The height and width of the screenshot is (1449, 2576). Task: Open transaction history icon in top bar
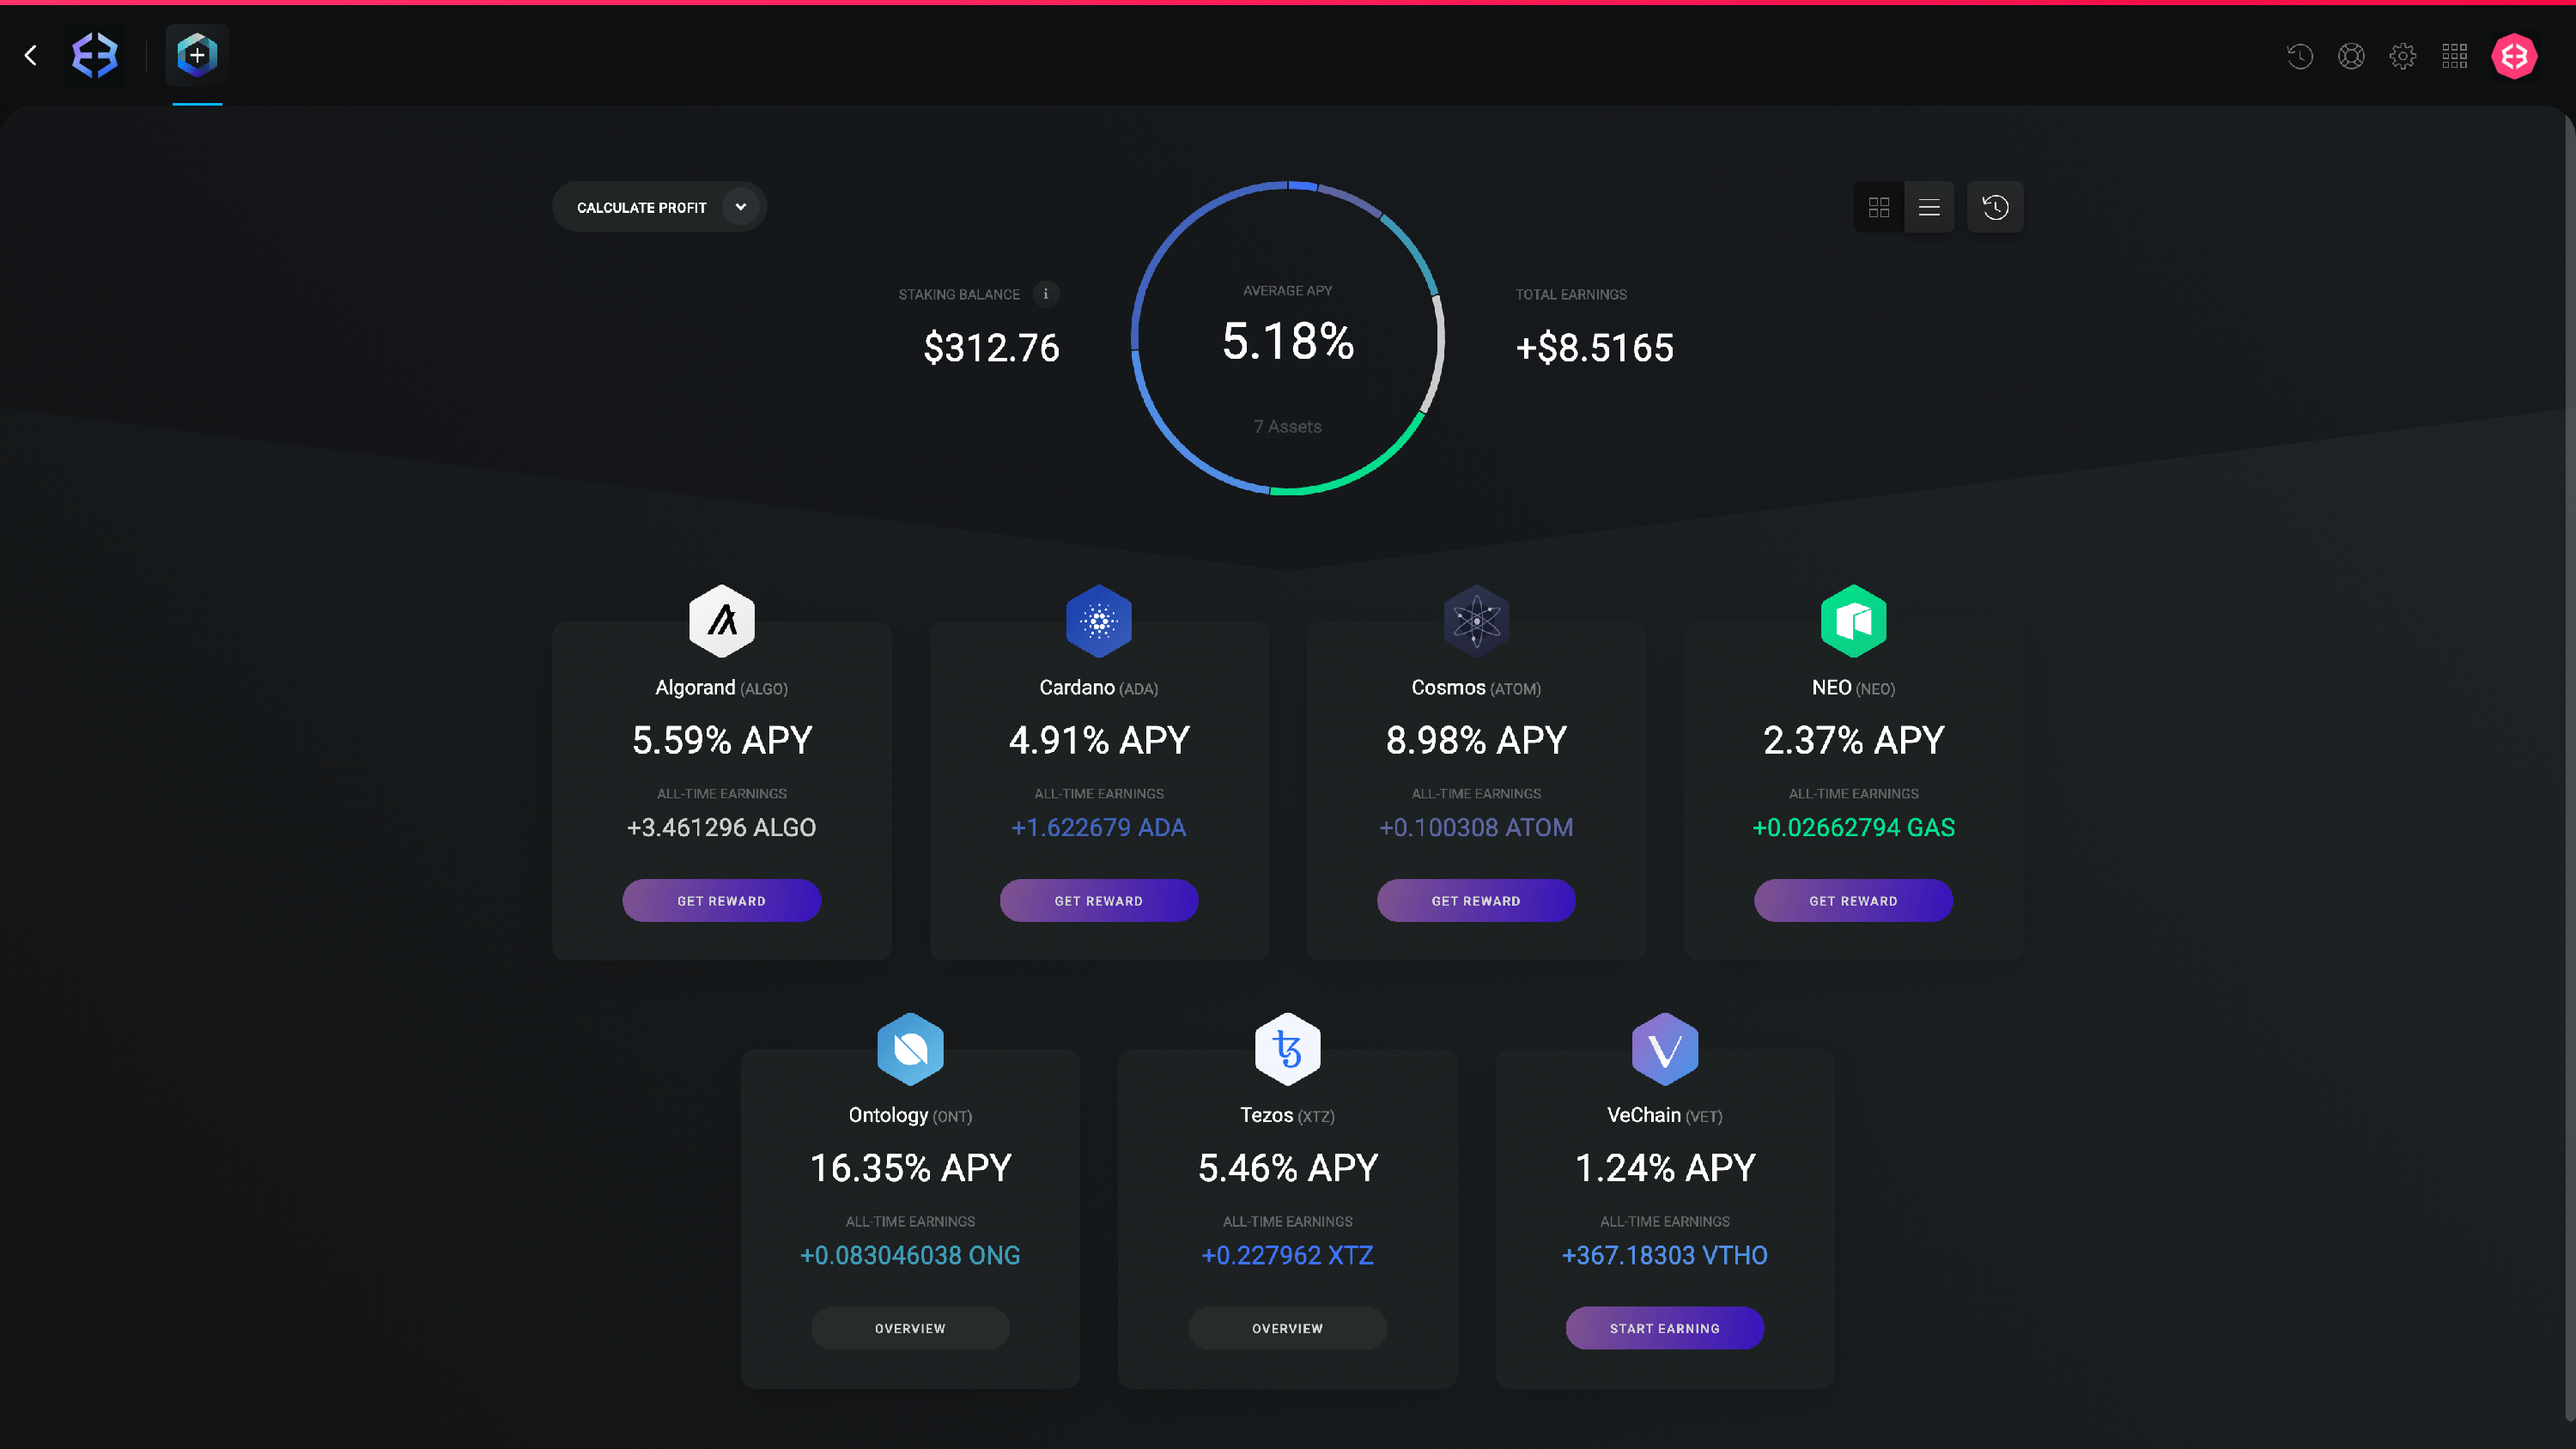coord(2300,56)
